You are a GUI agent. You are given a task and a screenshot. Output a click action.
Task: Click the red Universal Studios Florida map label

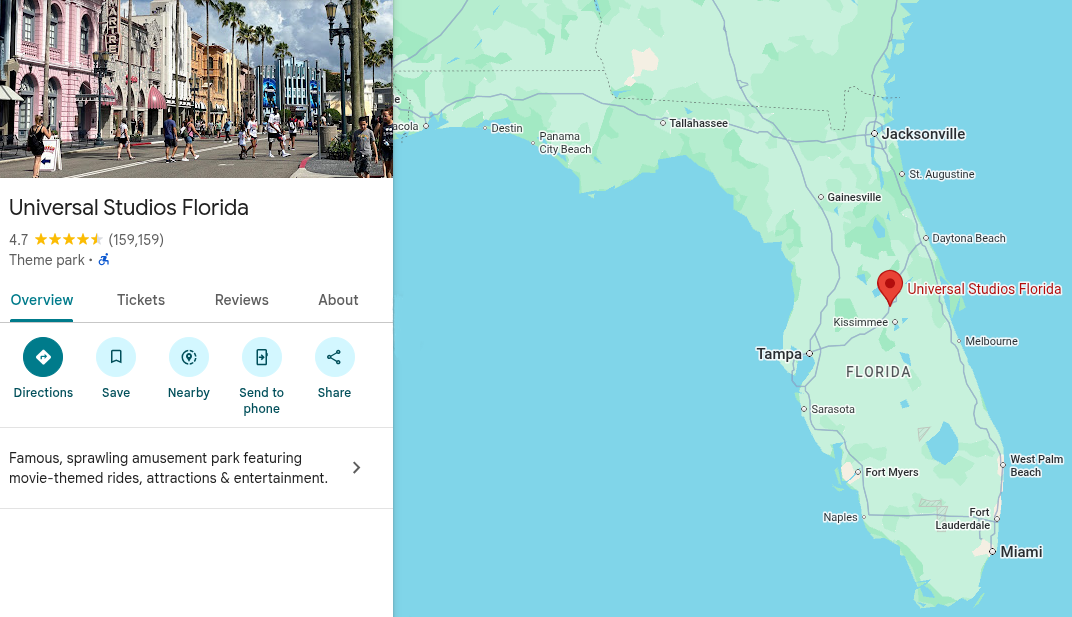pyautogui.click(x=984, y=289)
